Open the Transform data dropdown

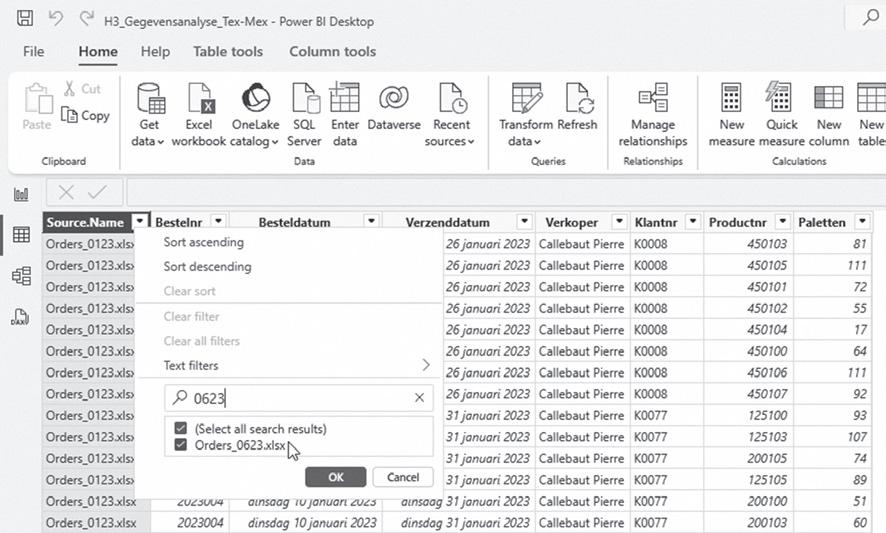(x=524, y=141)
